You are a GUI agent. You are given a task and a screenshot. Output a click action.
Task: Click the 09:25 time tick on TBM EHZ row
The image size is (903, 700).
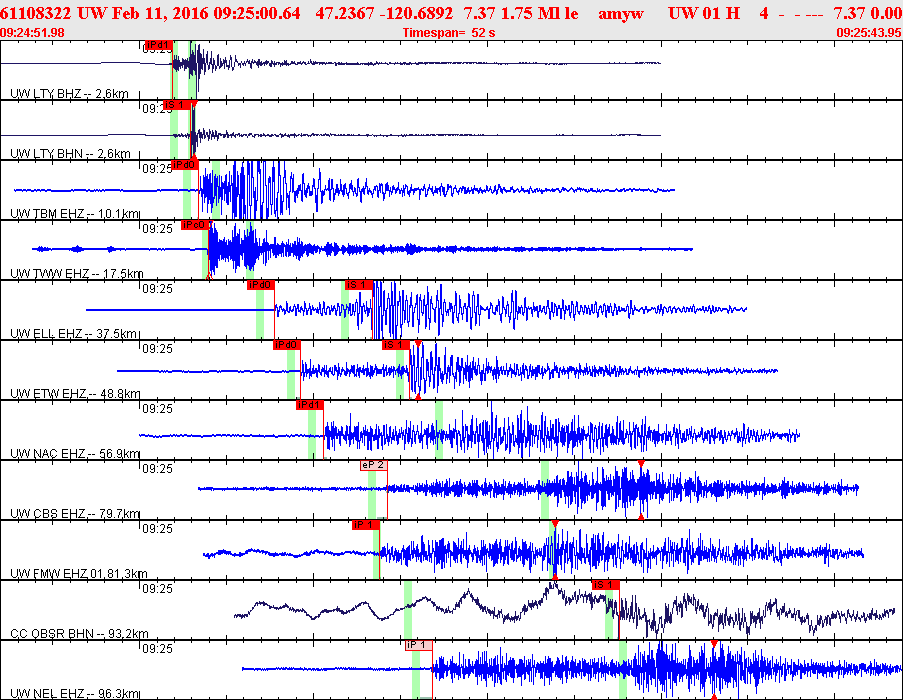(x=157, y=168)
